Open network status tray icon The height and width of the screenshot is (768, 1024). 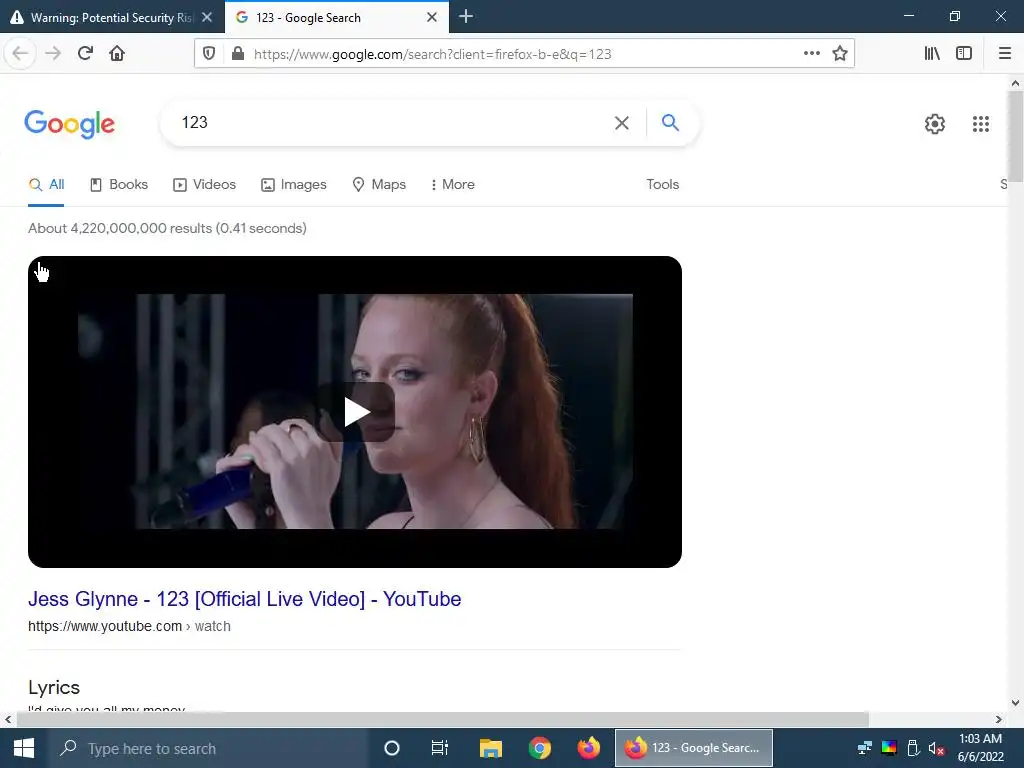pos(865,748)
